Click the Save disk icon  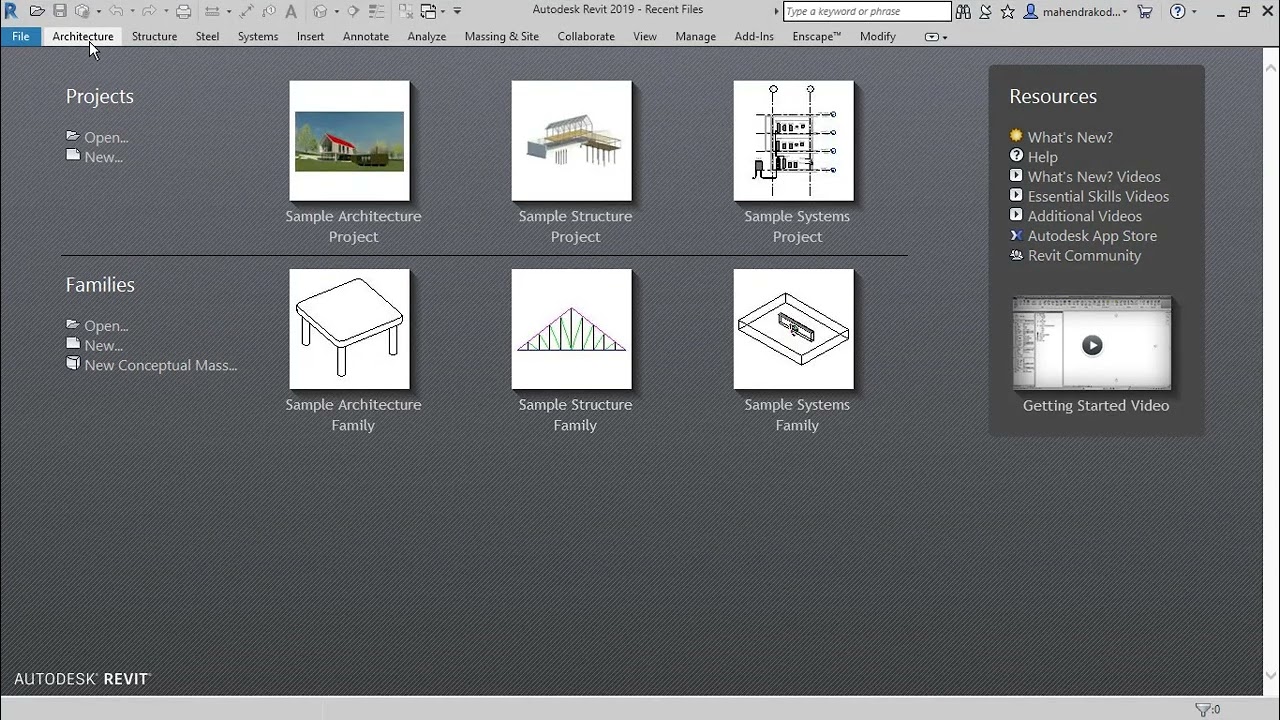60,11
